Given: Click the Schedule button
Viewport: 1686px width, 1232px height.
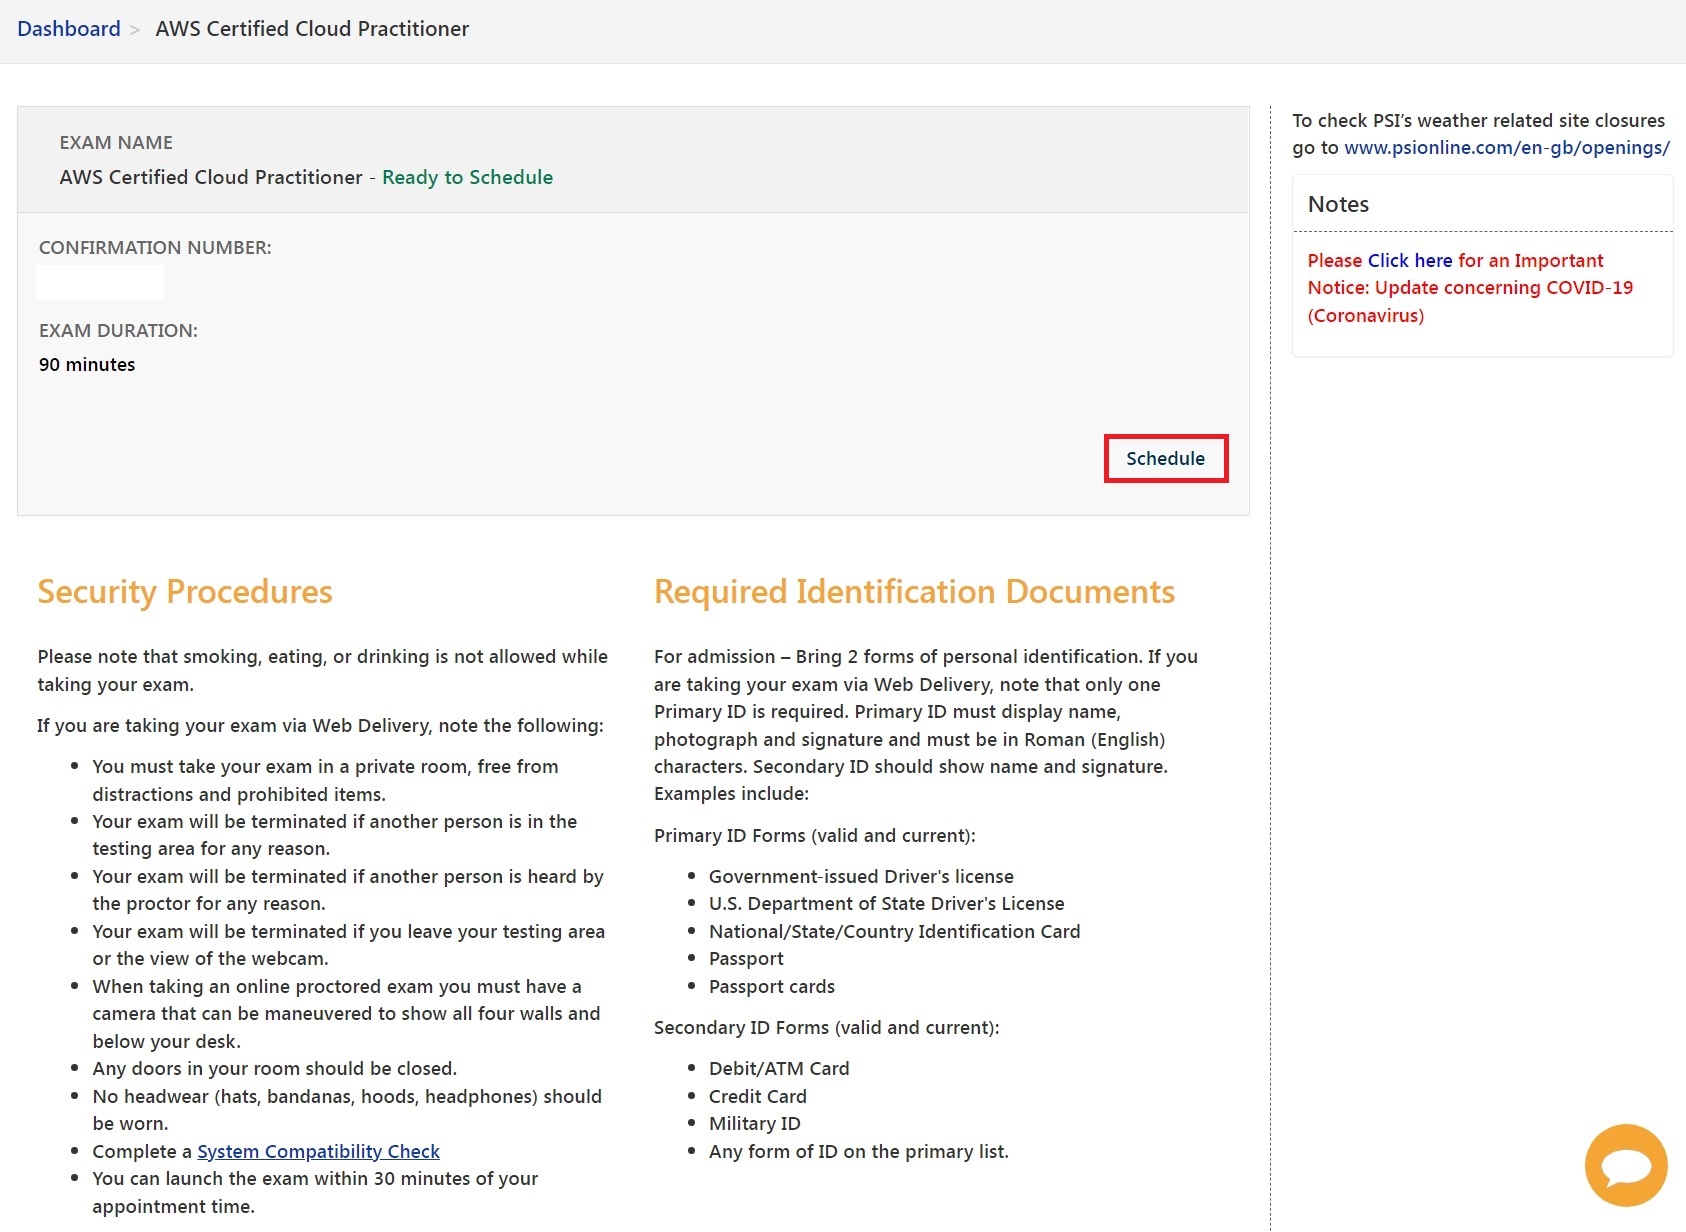Looking at the screenshot, I should pyautogui.click(x=1166, y=458).
